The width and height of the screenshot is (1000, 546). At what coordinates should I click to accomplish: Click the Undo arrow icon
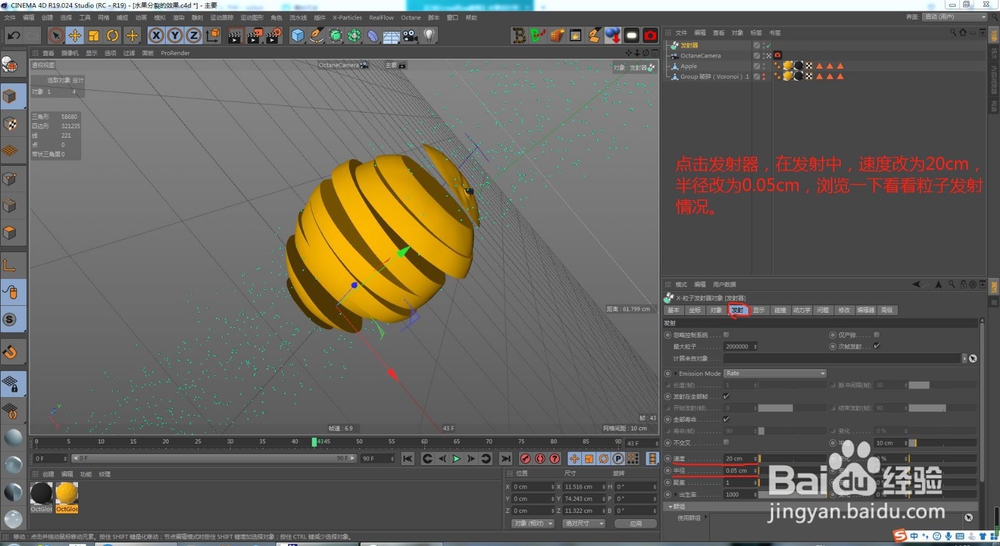[x=14, y=36]
